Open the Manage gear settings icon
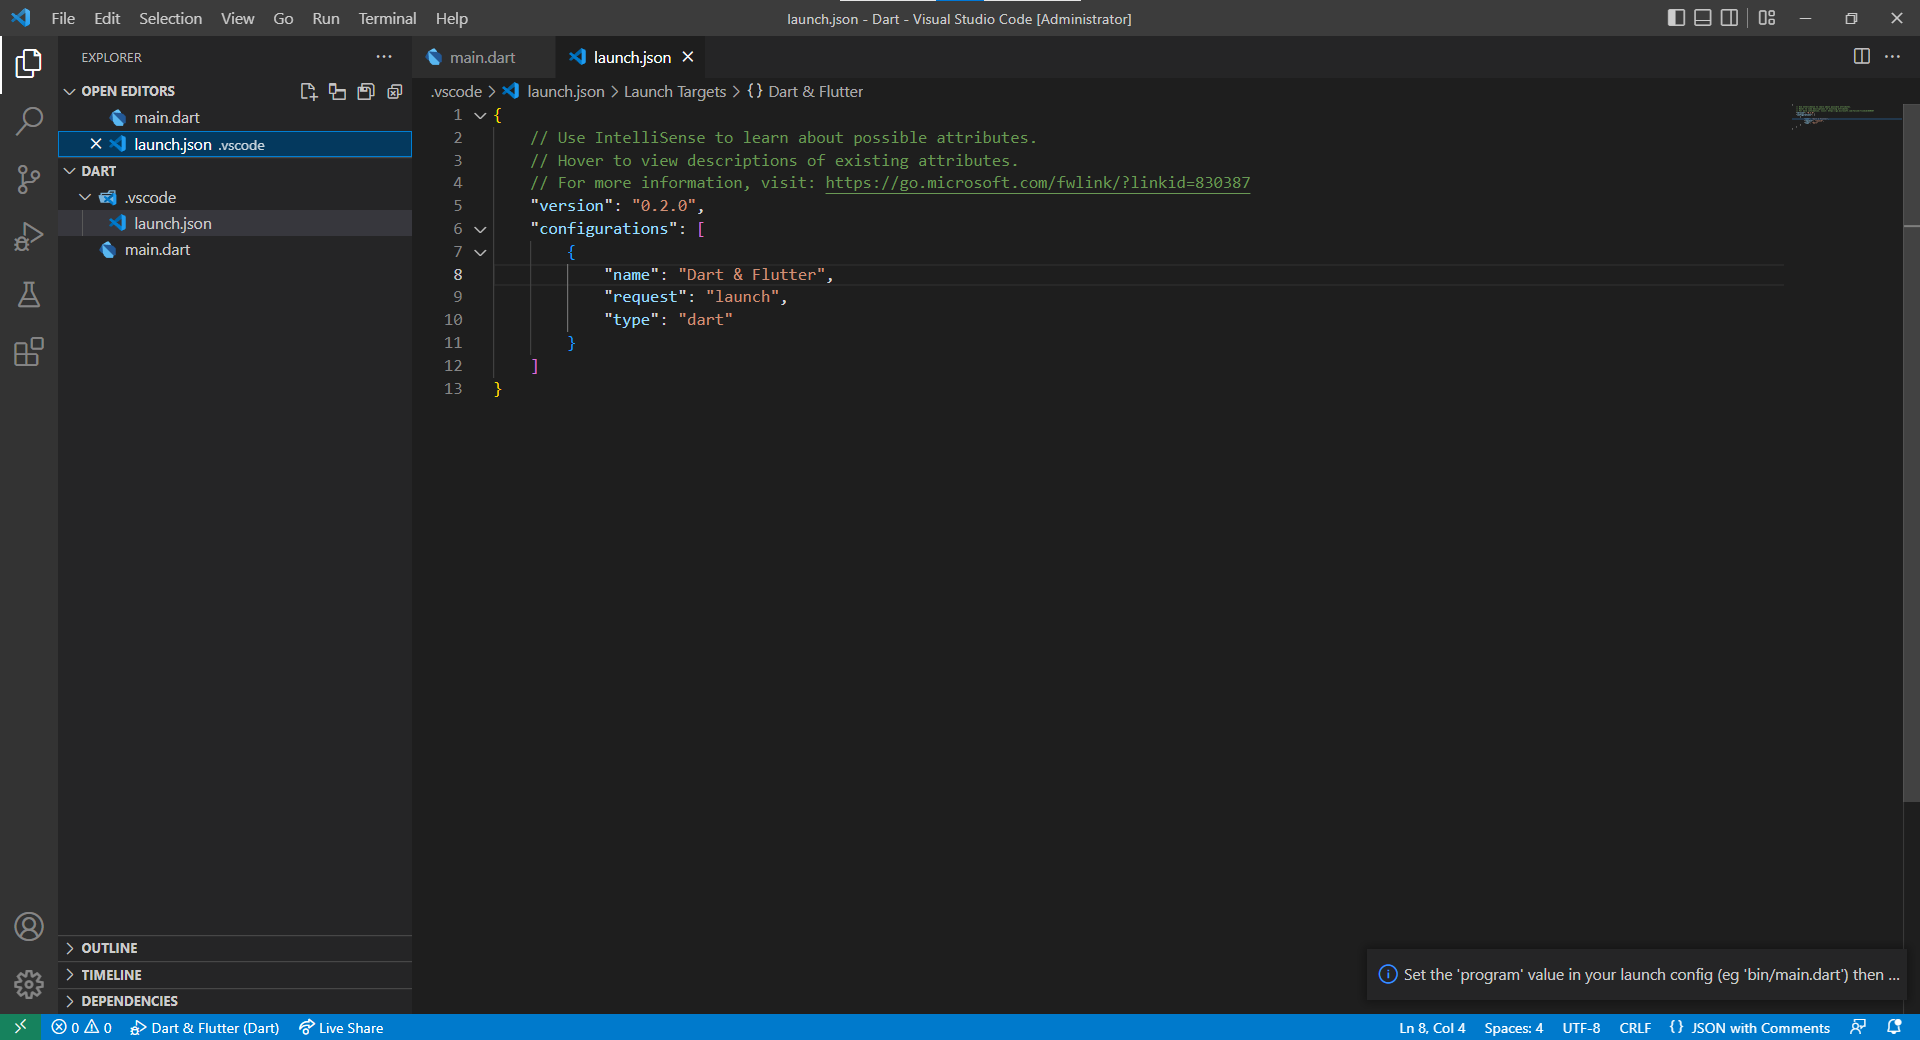Viewport: 1920px width, 1040px height. 28,985
